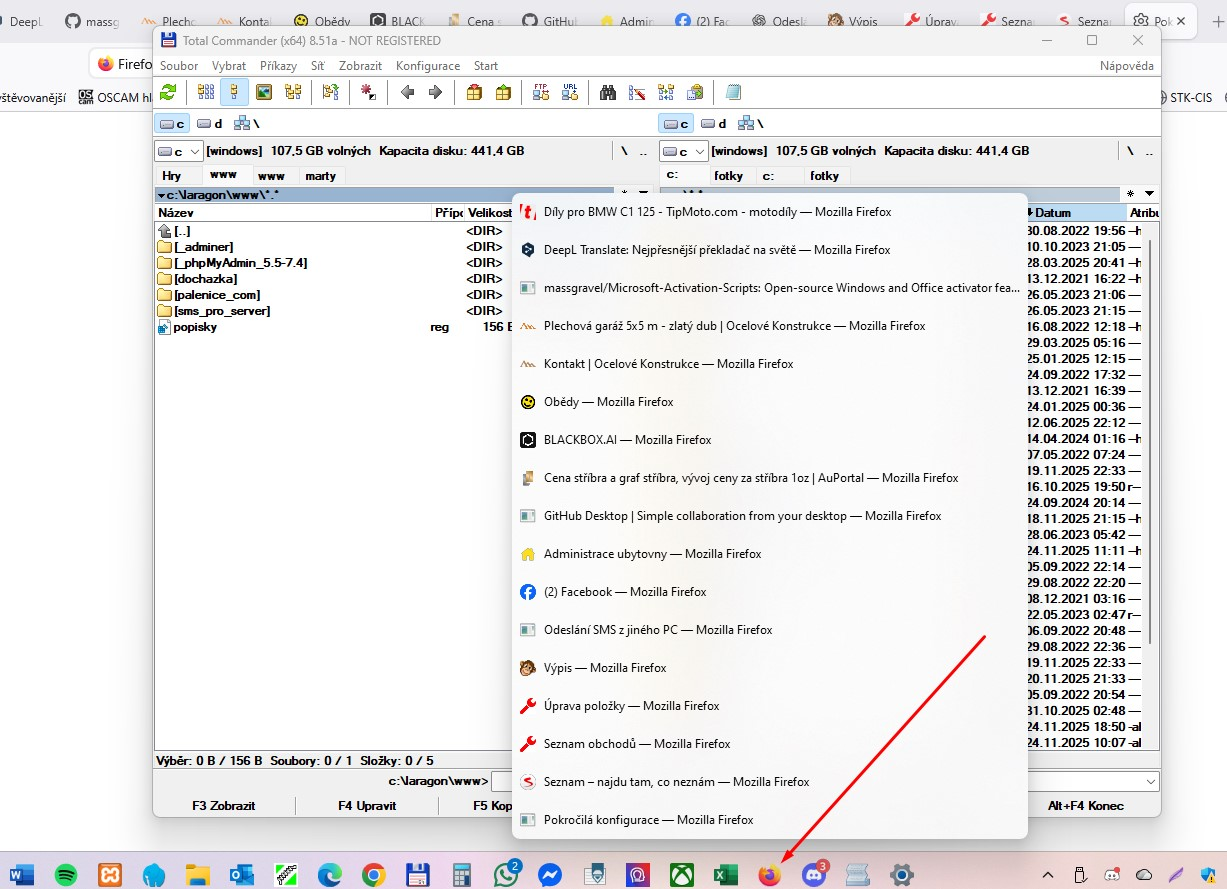The image size is (1227, 889).
Task: Click the Pack files toolbar icon
Action: (474, 92)
